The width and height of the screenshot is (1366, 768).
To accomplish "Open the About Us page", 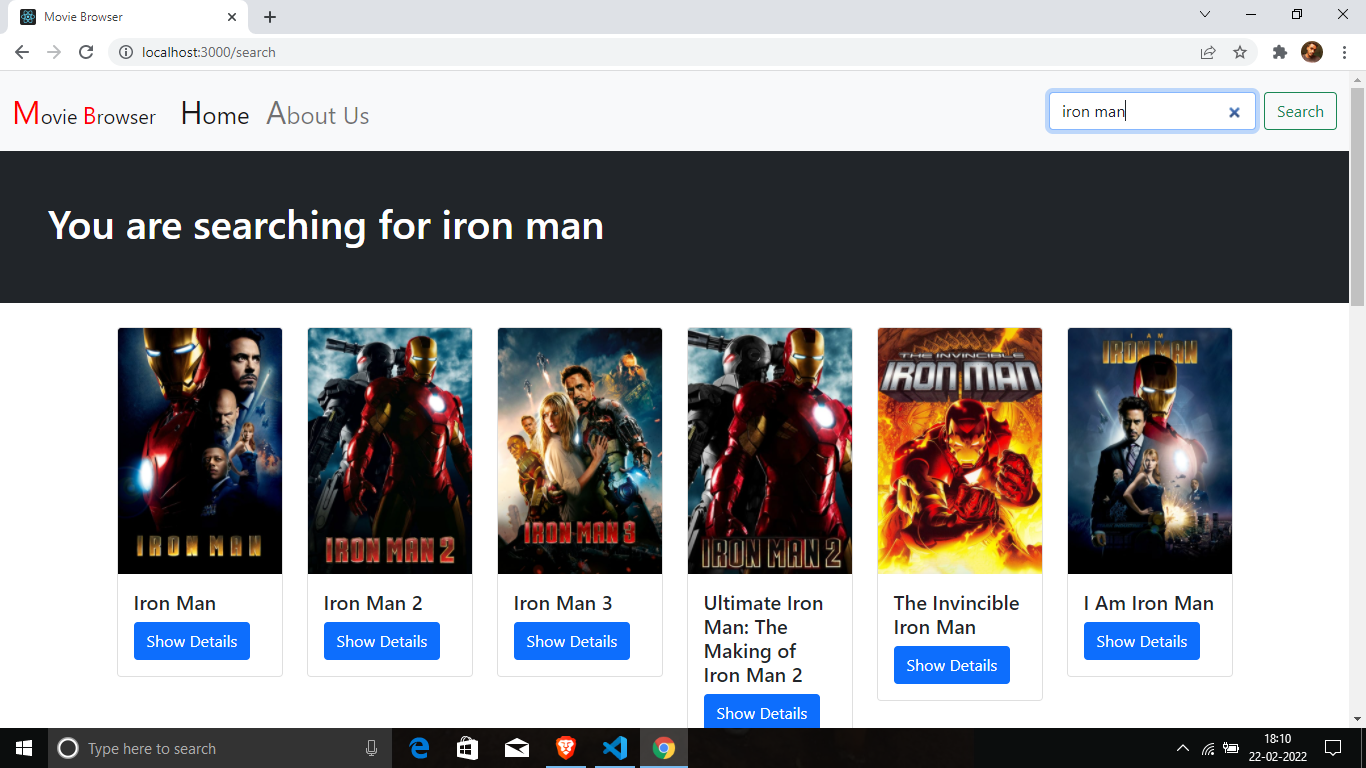I will click(x=317, y=114).
